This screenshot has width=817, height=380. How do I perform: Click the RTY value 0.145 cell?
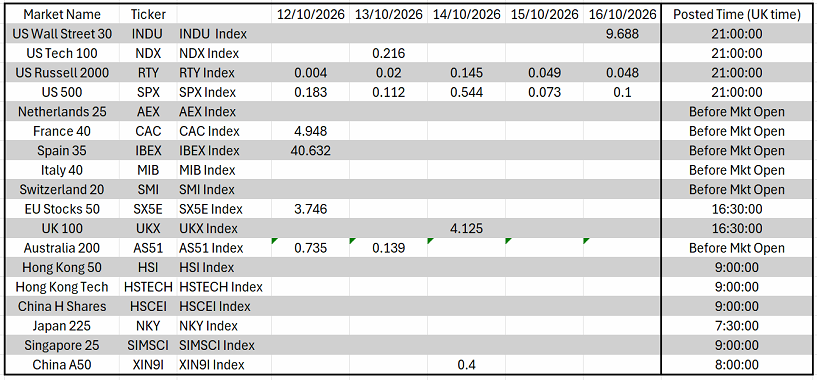point(466,73)
